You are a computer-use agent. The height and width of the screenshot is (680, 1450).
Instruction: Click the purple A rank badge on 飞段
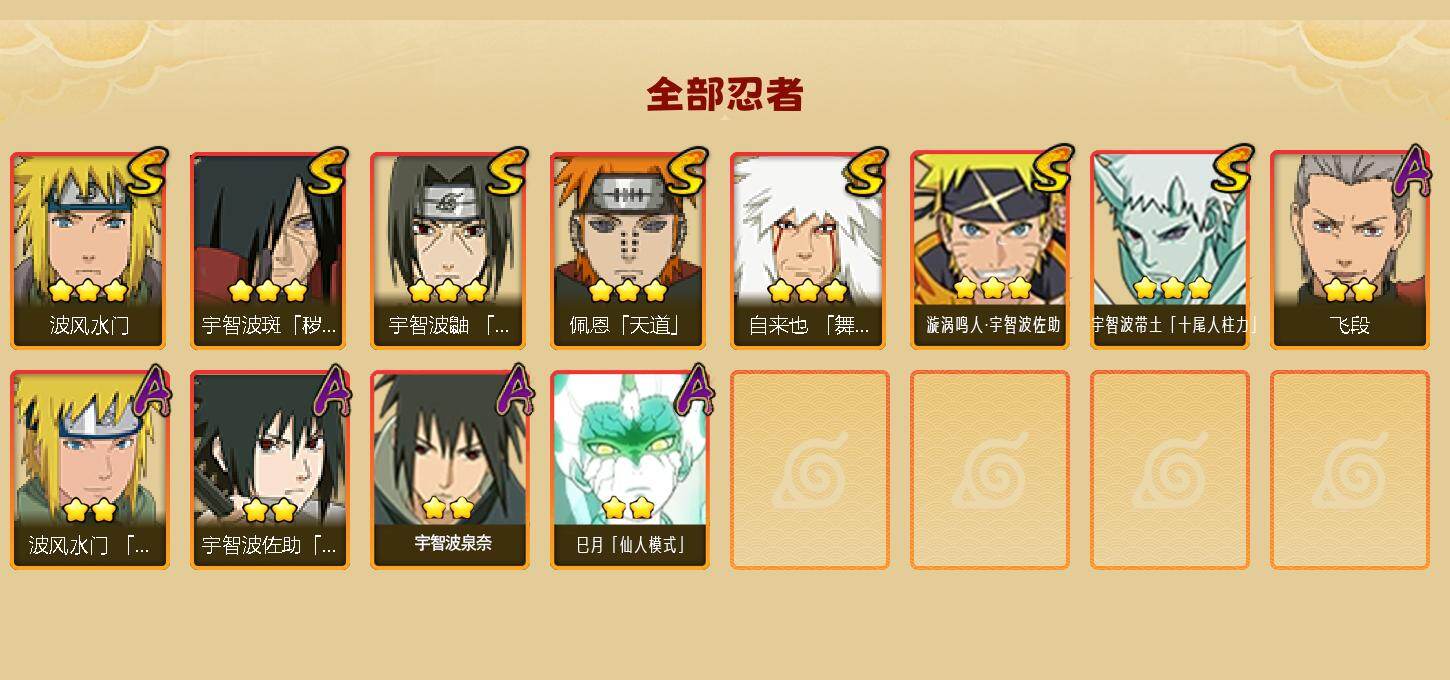pos(1412,172)
